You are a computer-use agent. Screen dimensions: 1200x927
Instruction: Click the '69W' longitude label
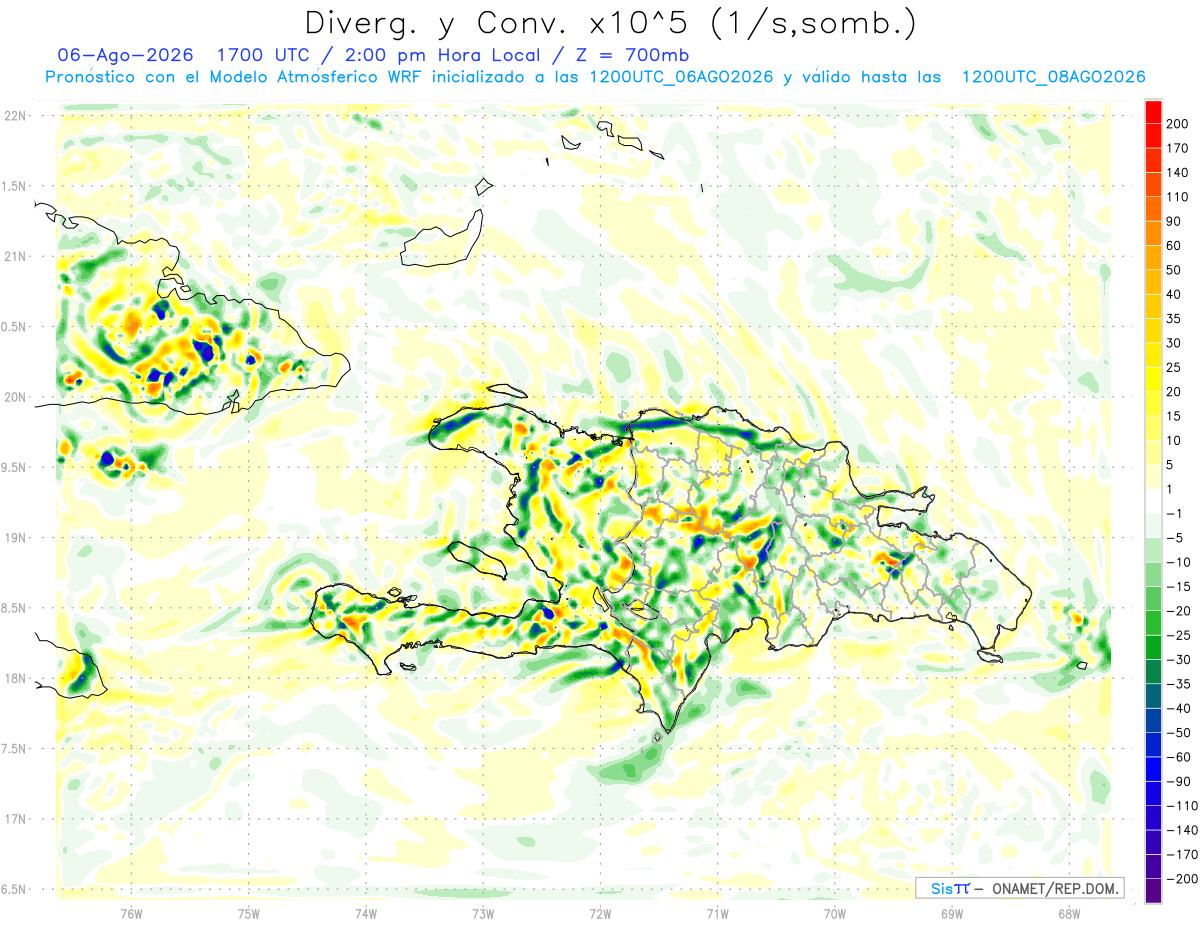(x=952, y=913)
